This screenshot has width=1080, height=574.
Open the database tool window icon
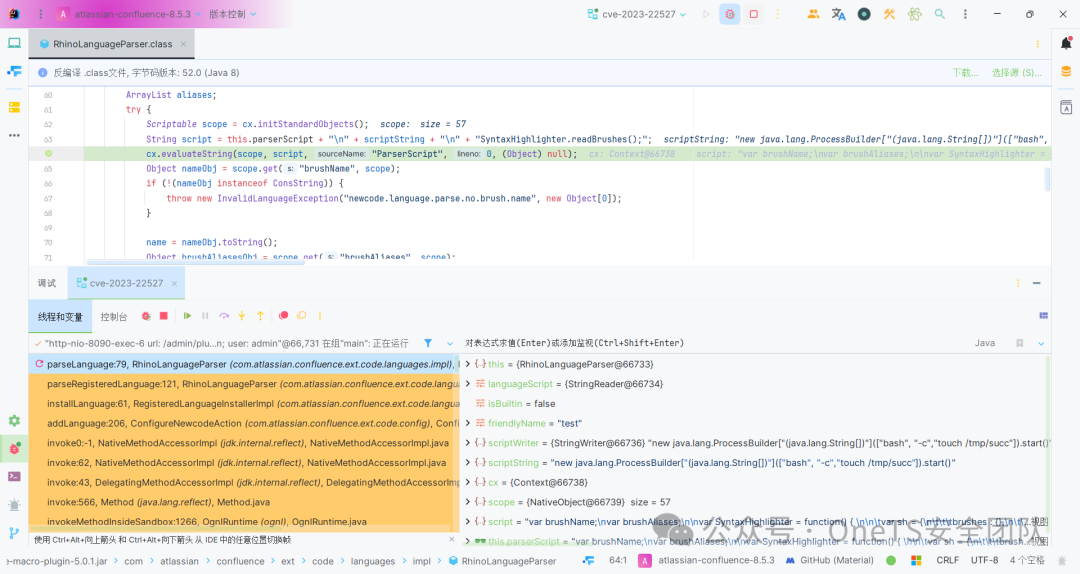pos(1066,72)
